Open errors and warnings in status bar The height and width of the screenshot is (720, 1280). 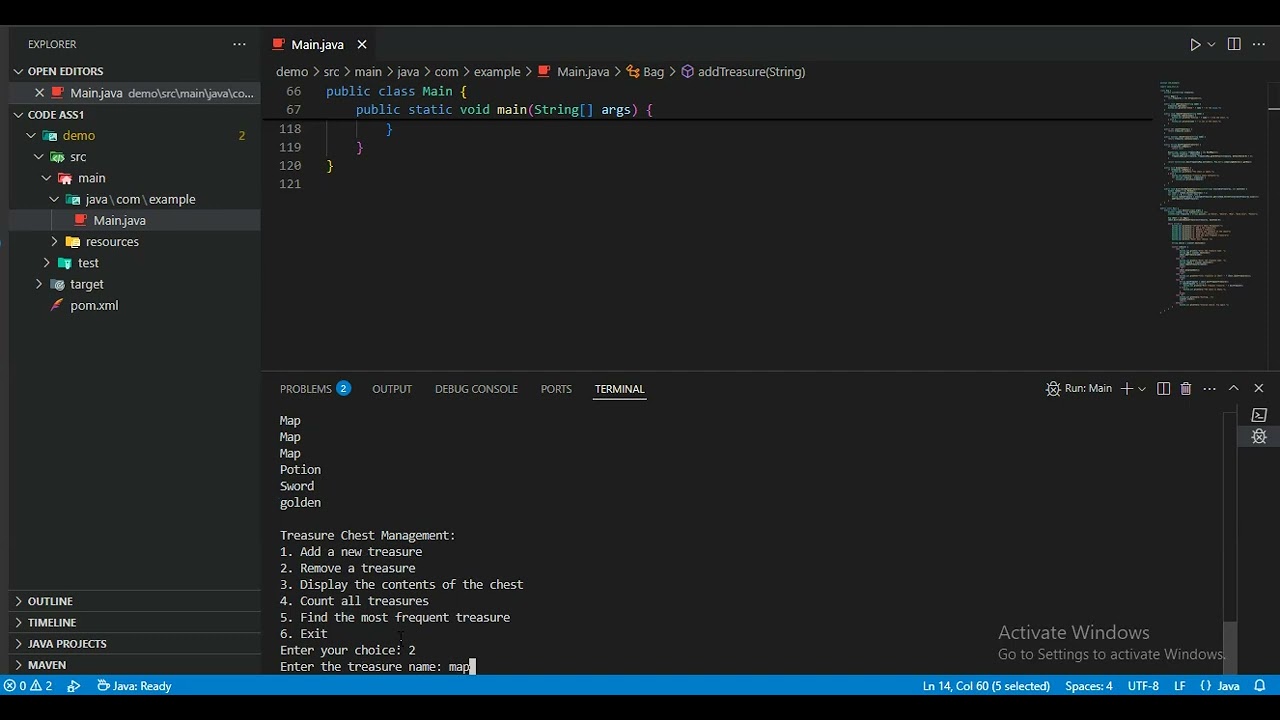click(x=28, y=686)
